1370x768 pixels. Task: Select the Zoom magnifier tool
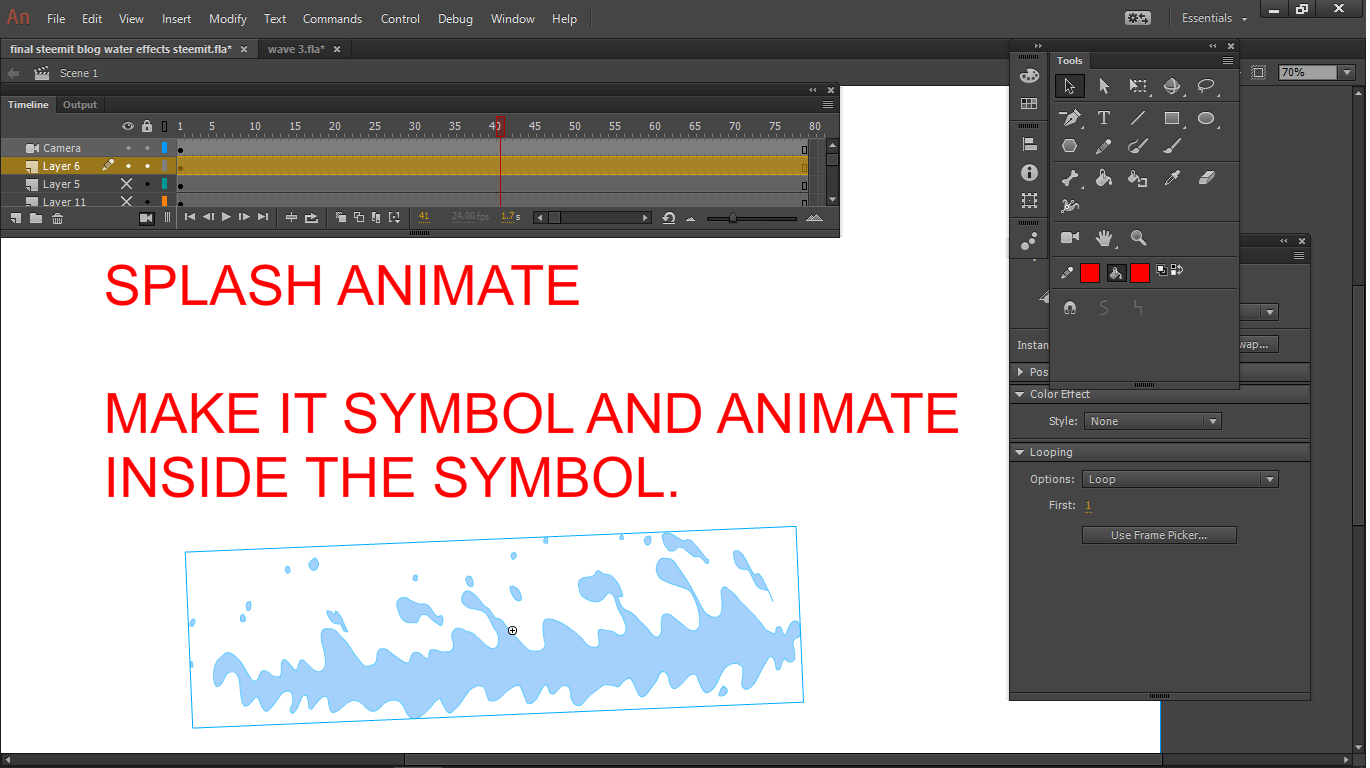(1138, 238)
